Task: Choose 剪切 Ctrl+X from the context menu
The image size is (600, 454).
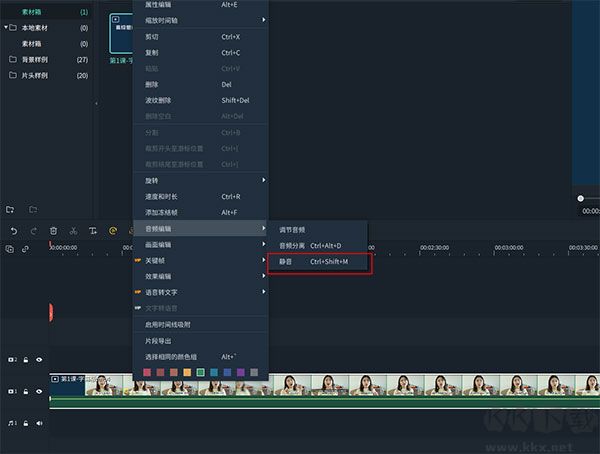Action: 201,37
